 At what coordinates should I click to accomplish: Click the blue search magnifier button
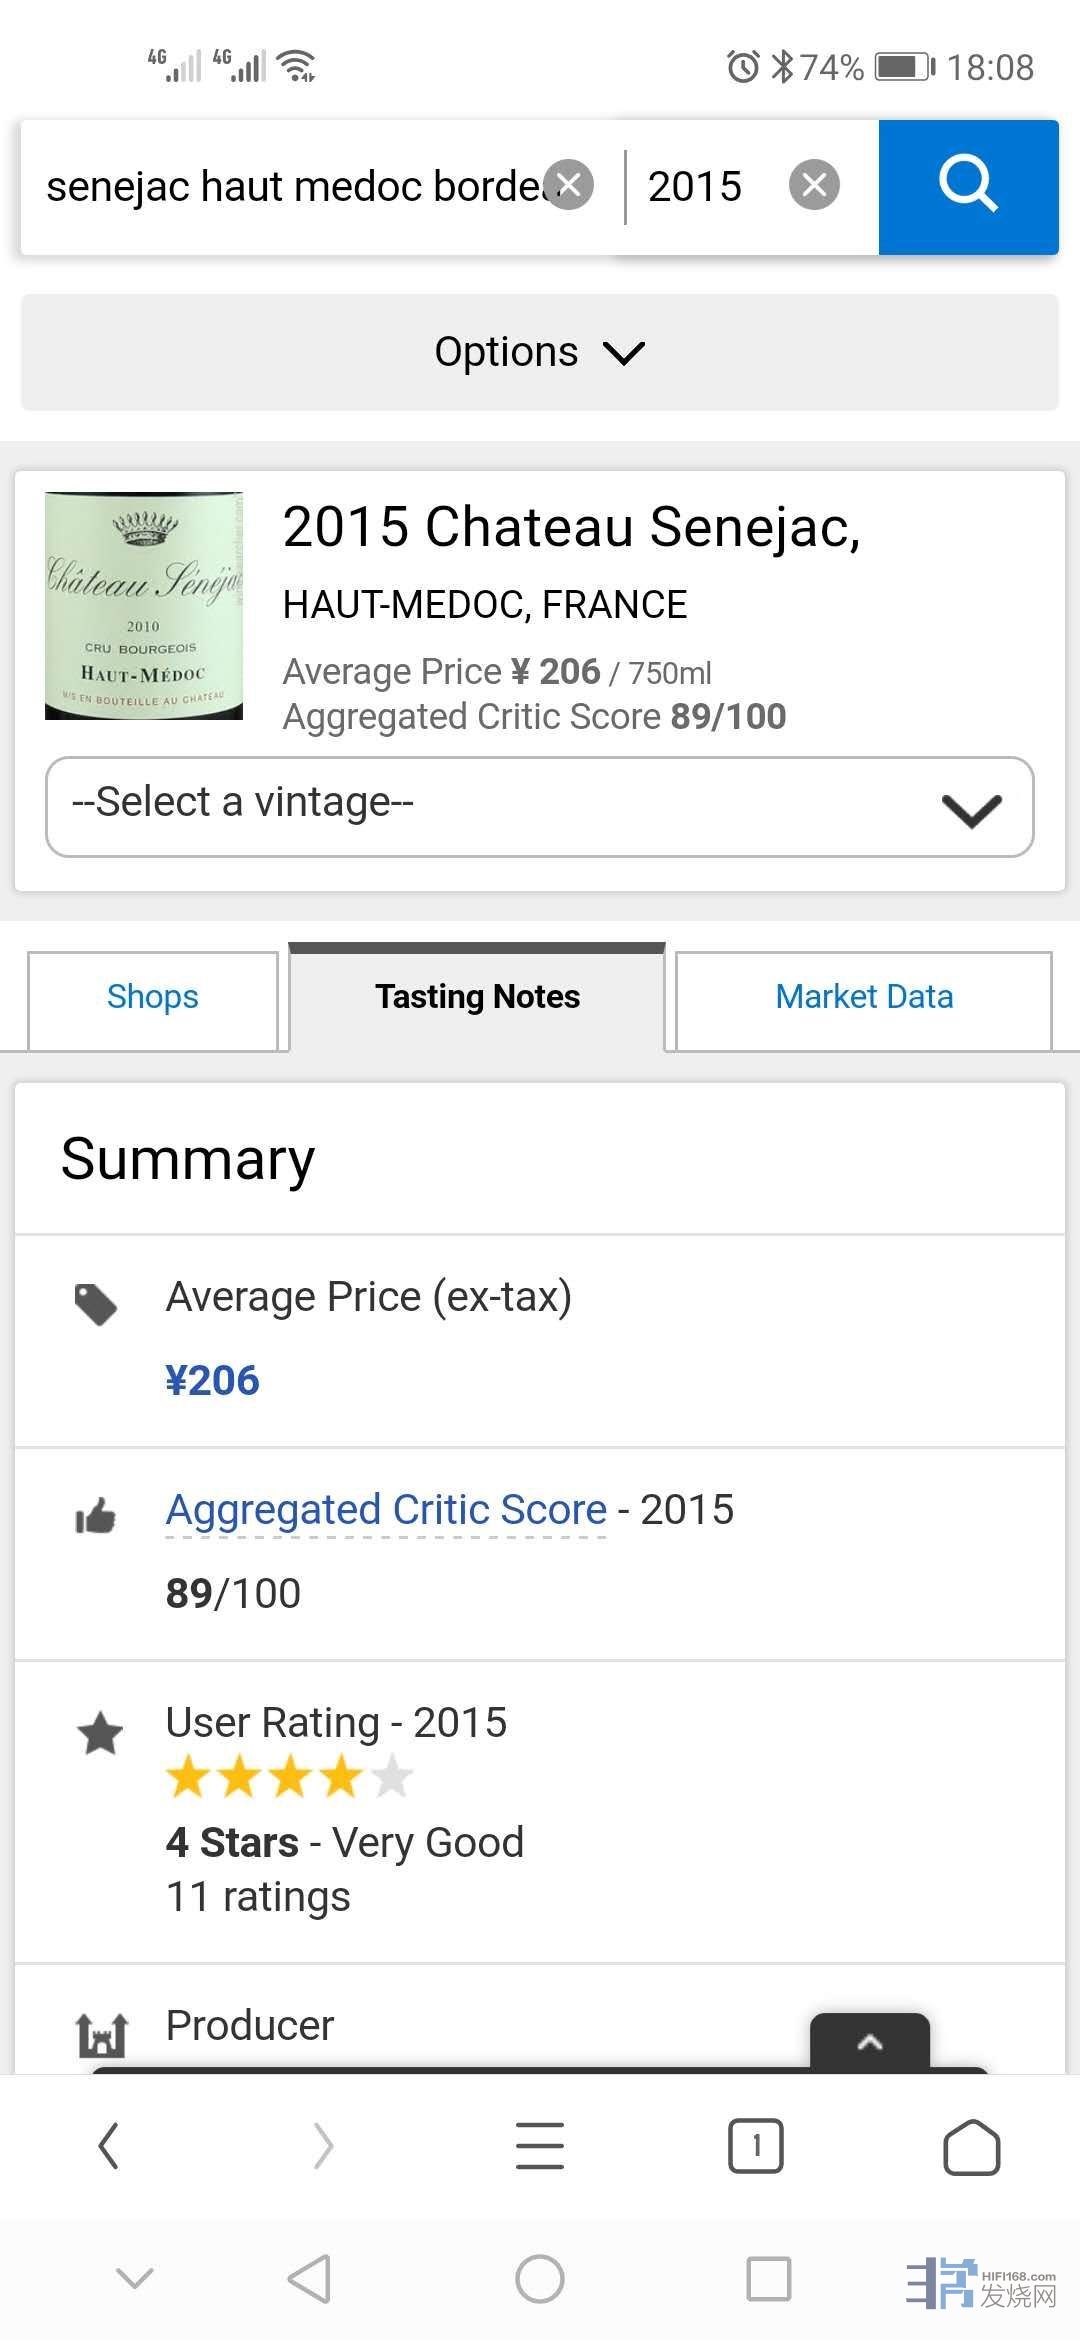point(968,187)
